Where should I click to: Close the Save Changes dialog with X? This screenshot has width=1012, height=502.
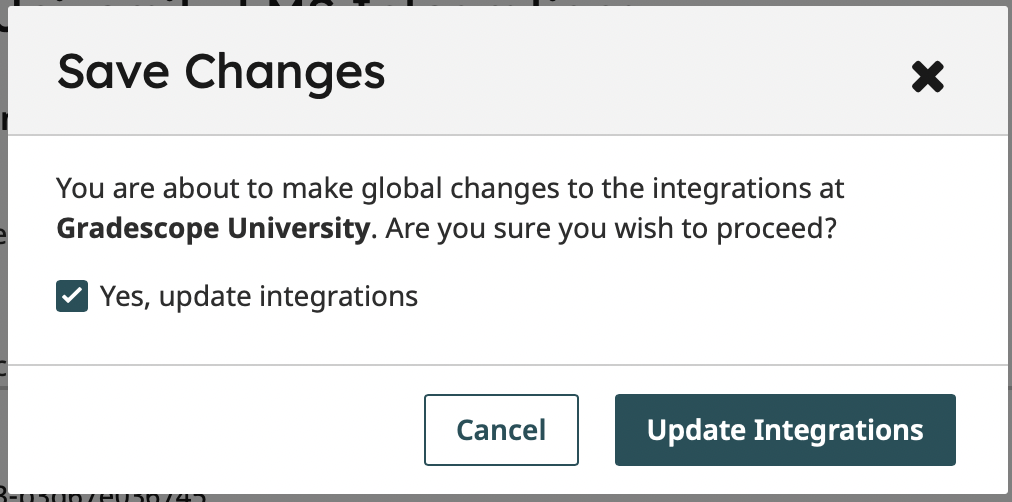(927, 77)
